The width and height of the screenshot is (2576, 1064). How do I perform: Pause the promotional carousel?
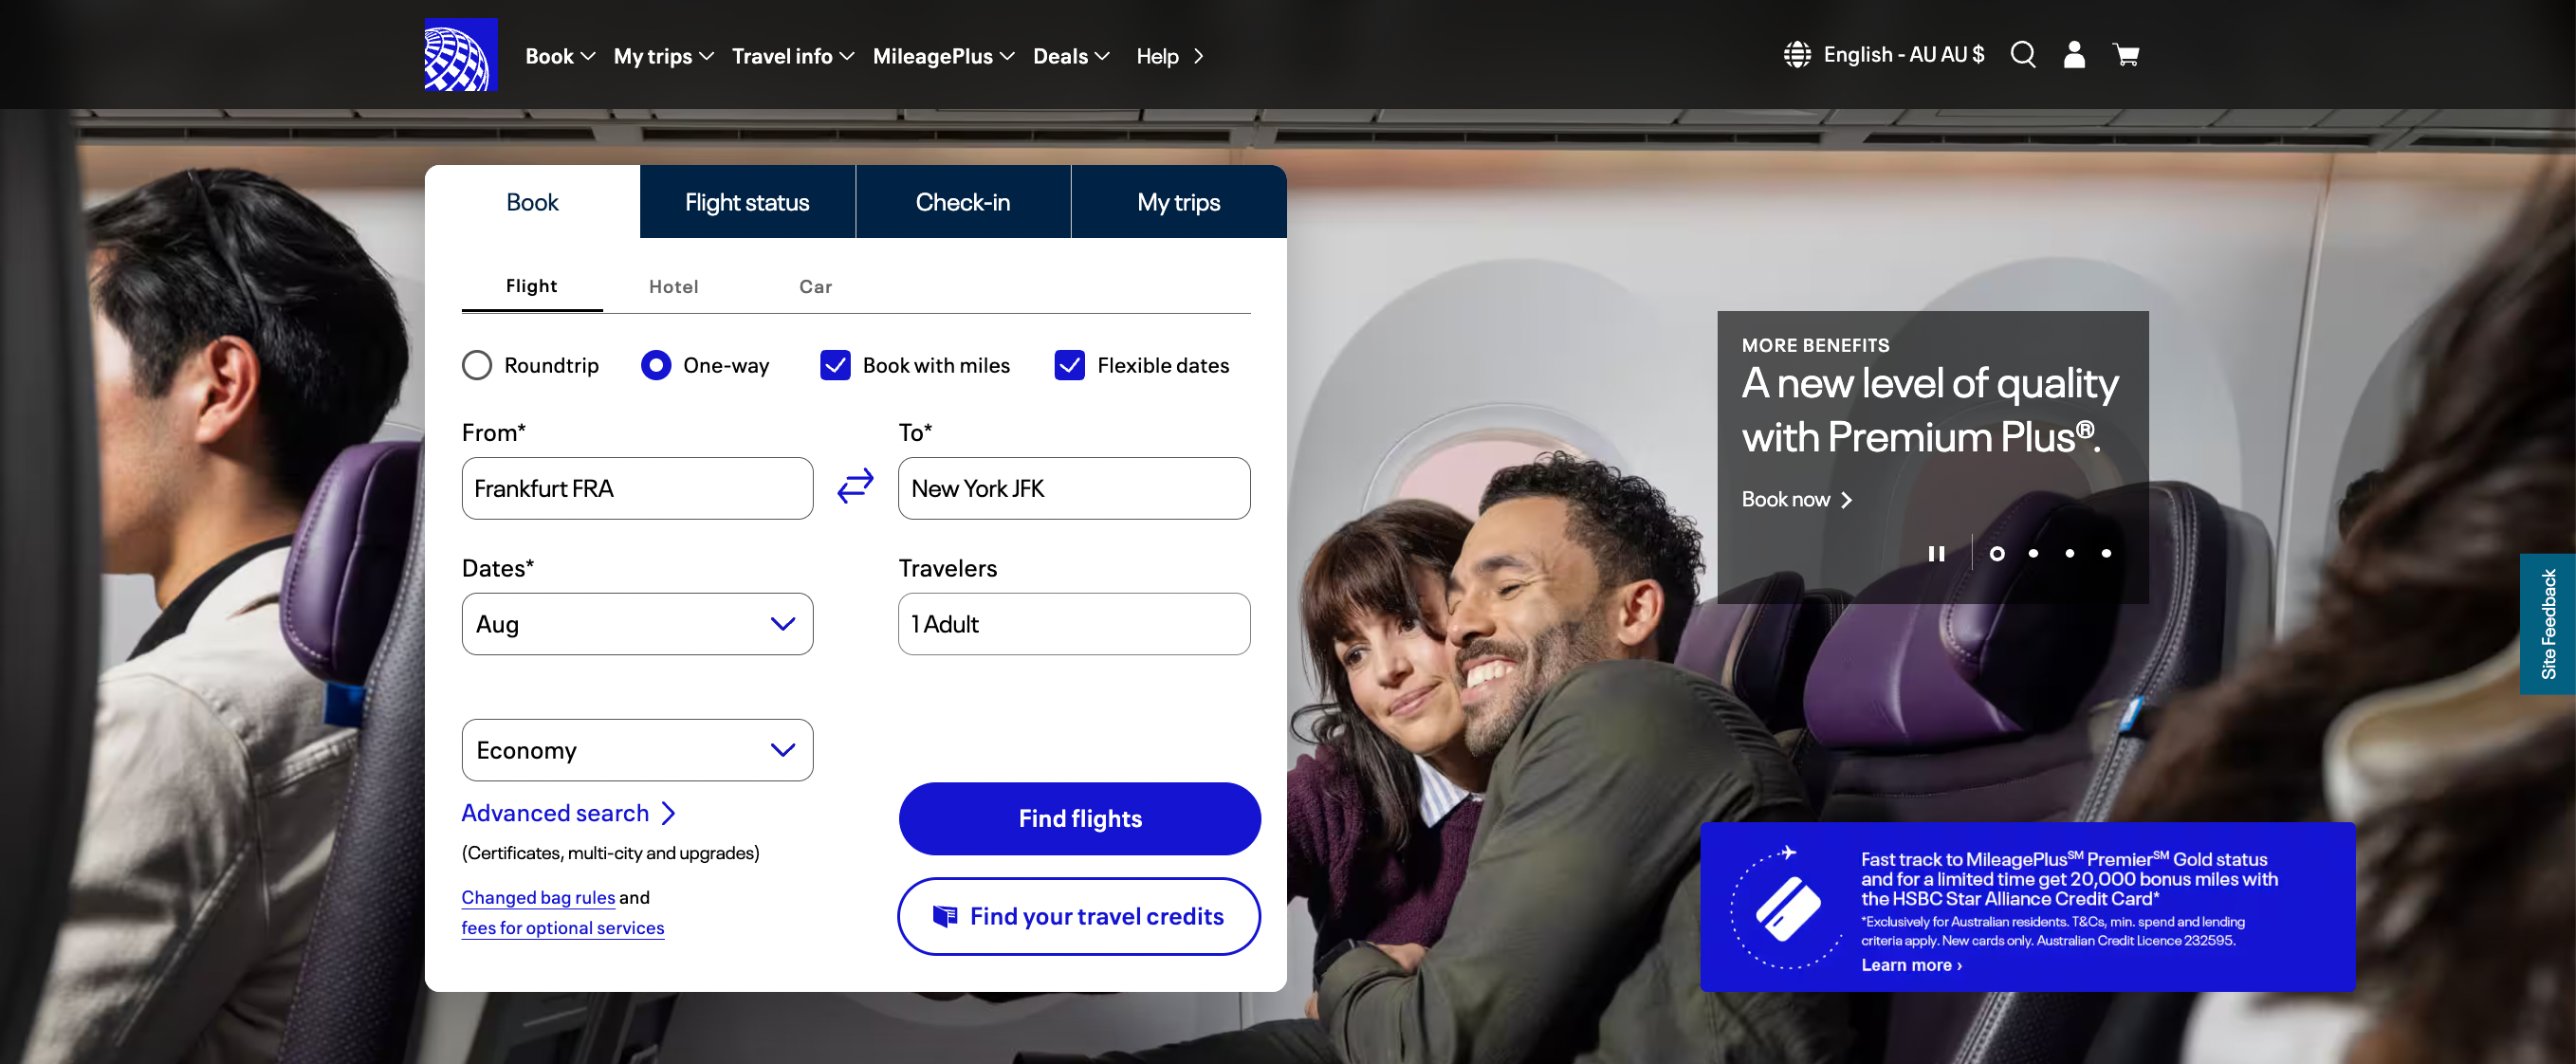click(x=1936, y=553)
